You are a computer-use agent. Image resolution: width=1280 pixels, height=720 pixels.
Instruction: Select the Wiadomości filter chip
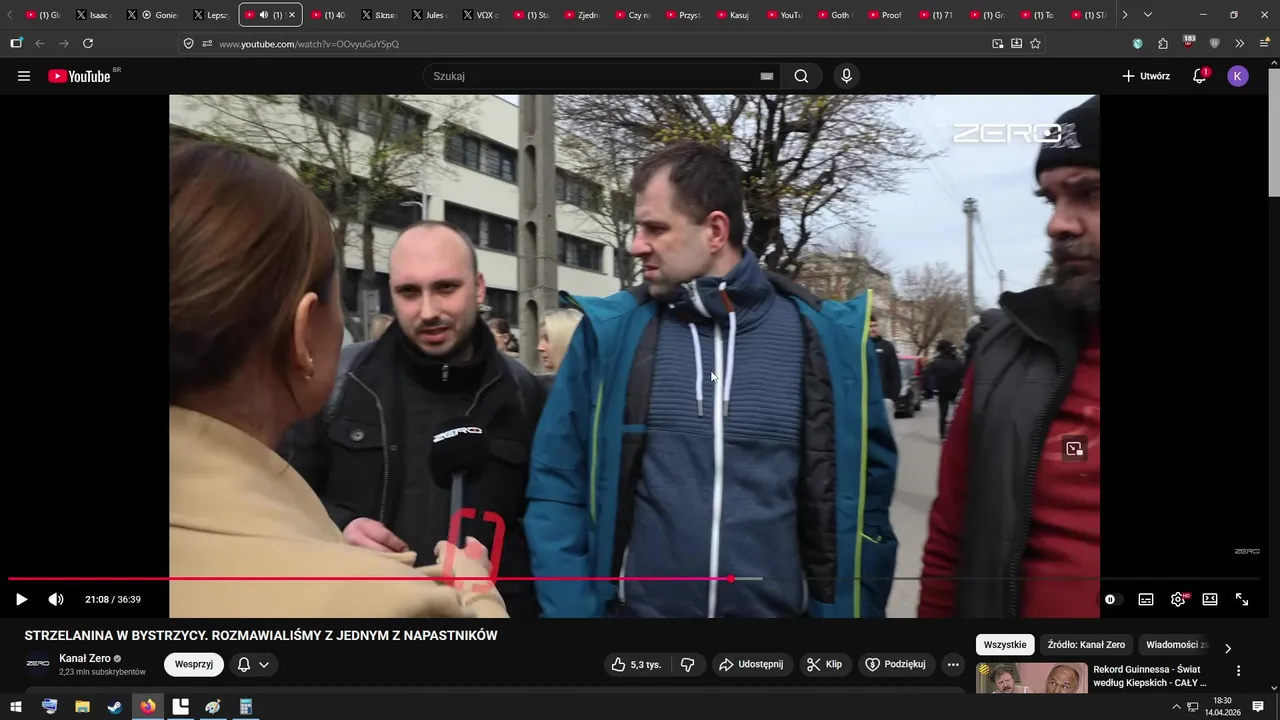click(1176, 645)
